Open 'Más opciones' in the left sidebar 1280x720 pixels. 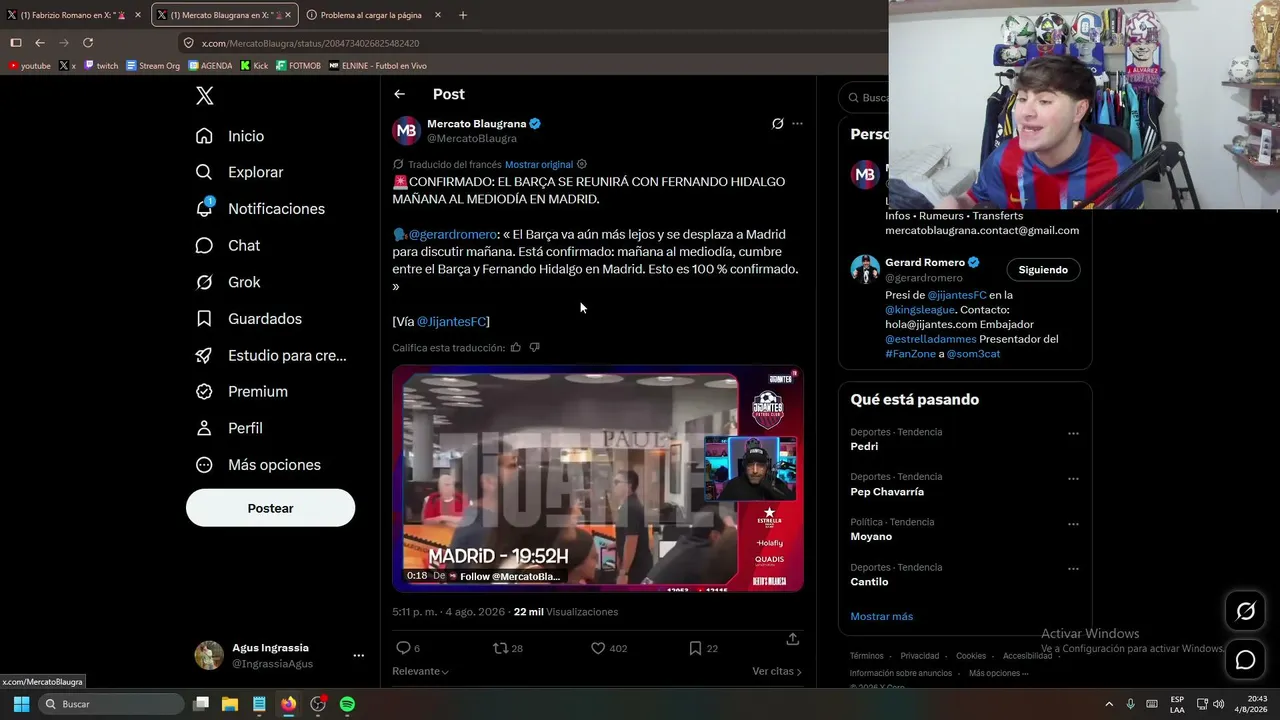[258, 465]
